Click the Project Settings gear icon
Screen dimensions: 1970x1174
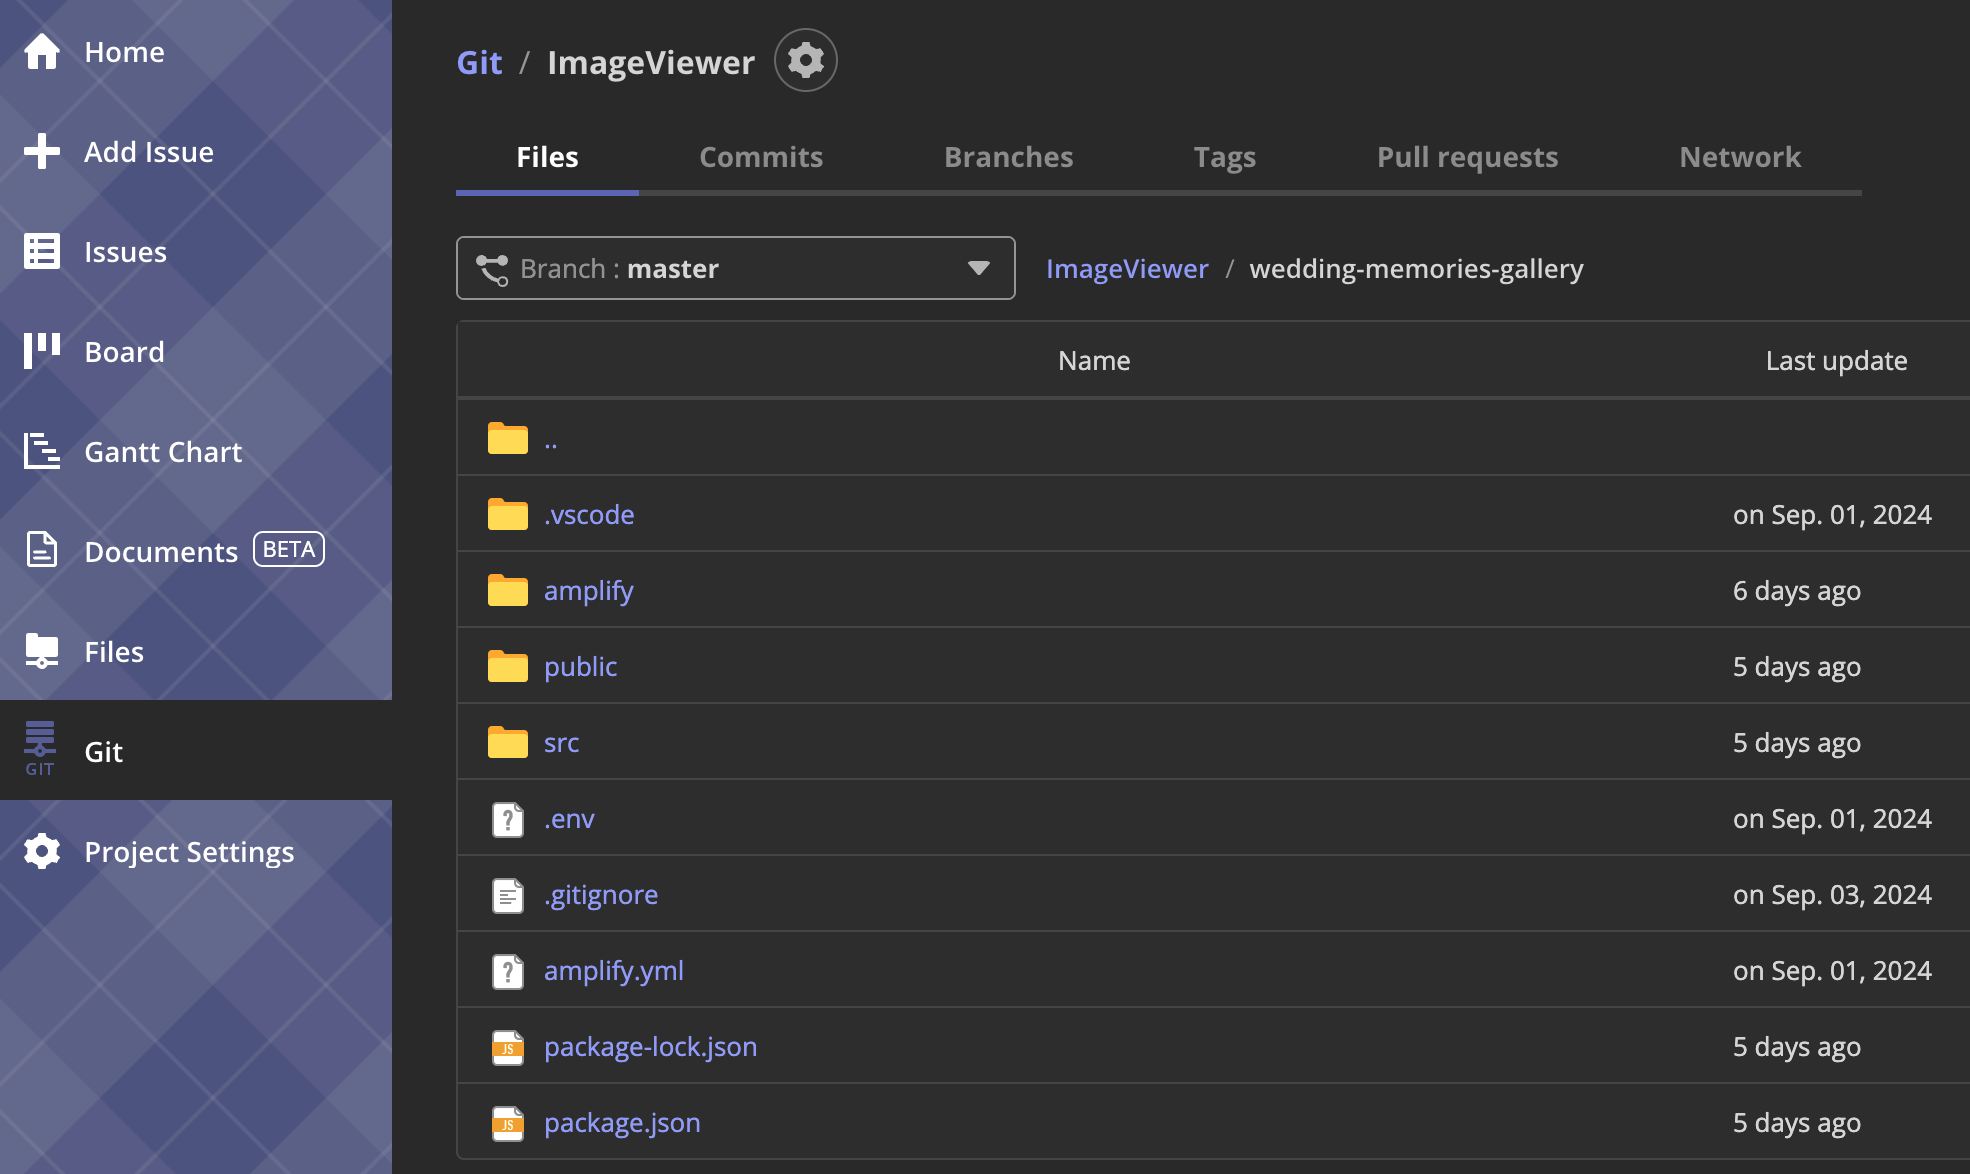42,851
